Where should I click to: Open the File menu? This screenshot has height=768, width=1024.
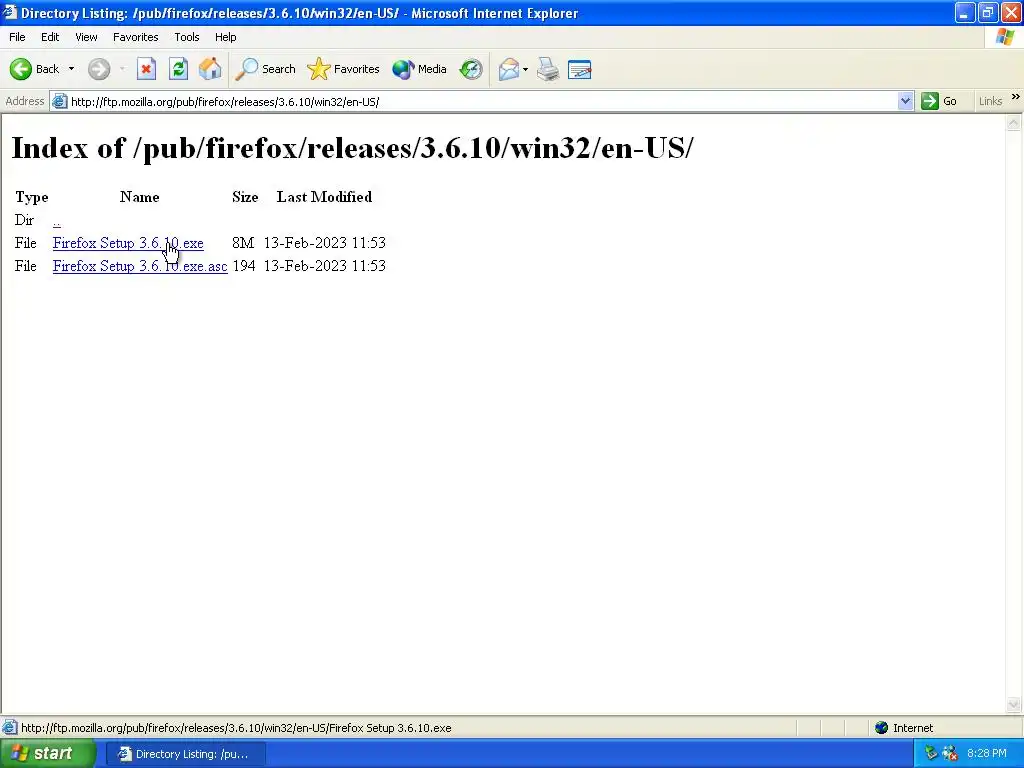17,37
